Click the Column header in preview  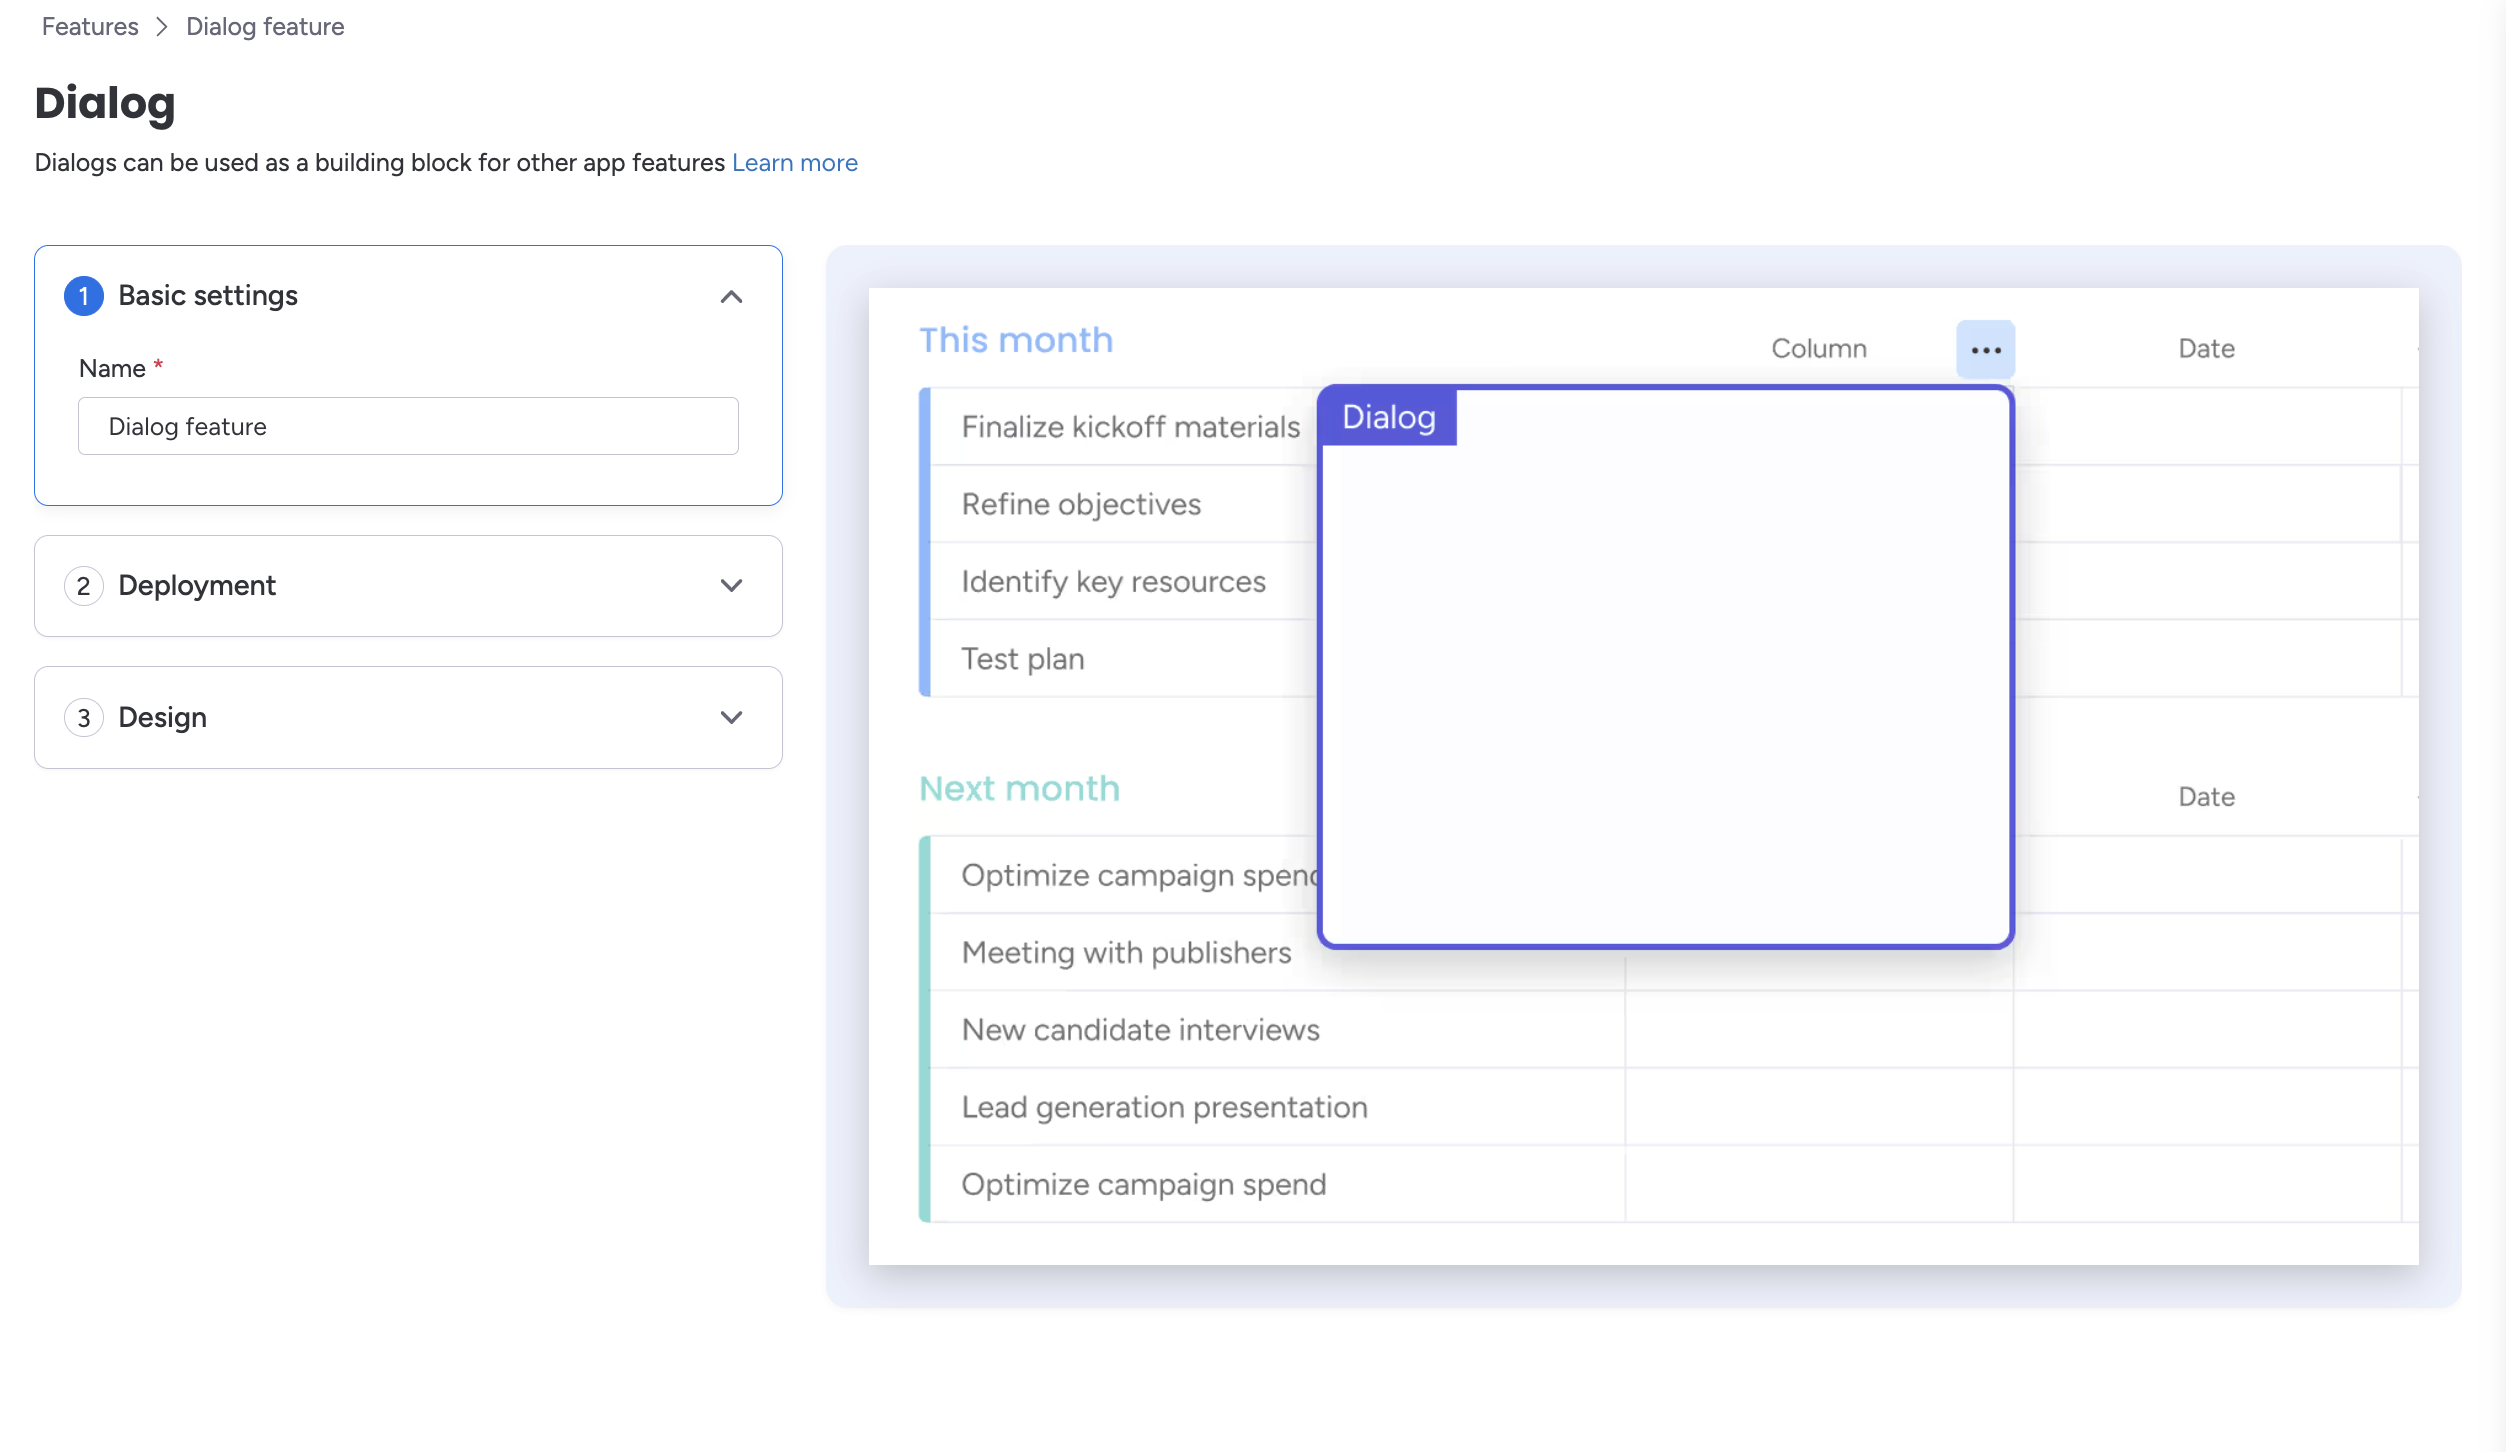[x=1818, y=349]
